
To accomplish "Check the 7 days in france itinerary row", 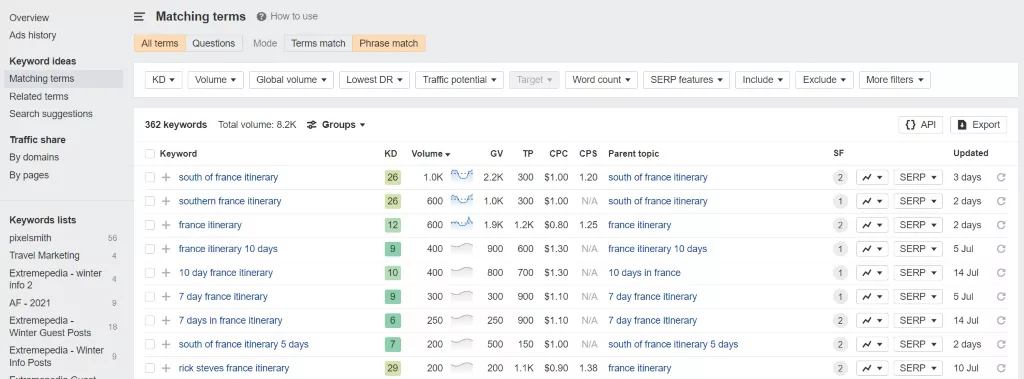I will click(x=150, y=320).
